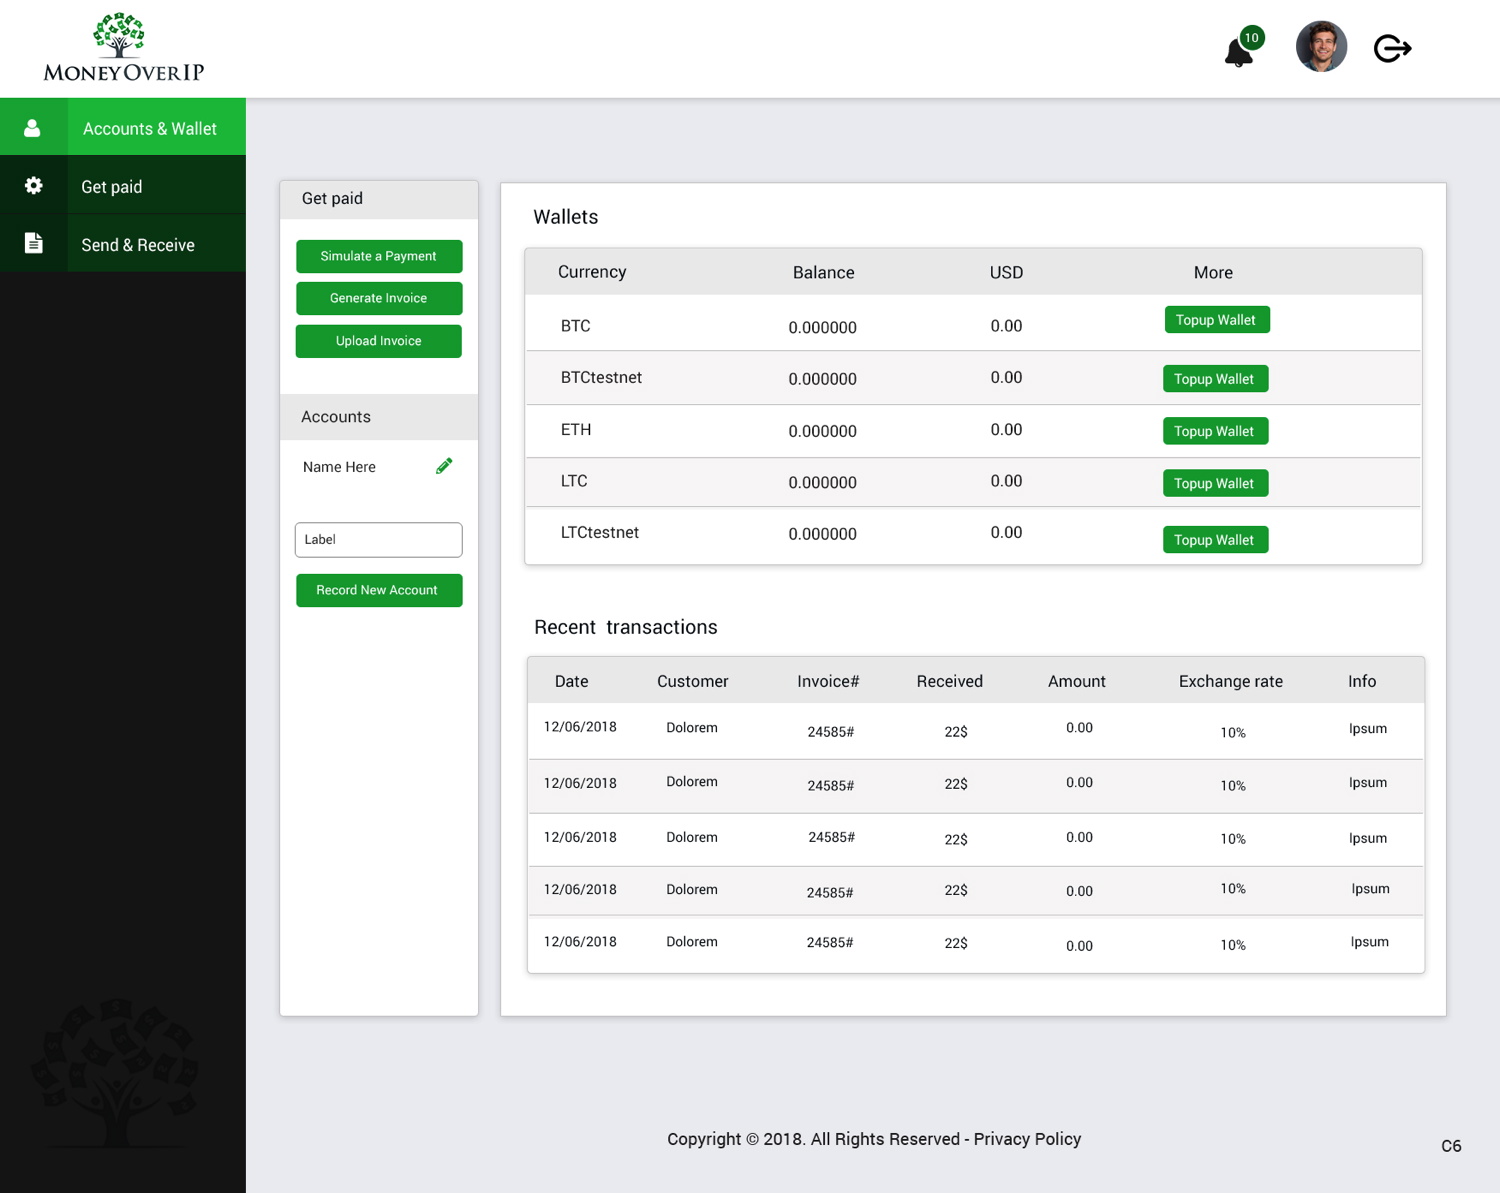Click Record New Account button

click(379, 590)
